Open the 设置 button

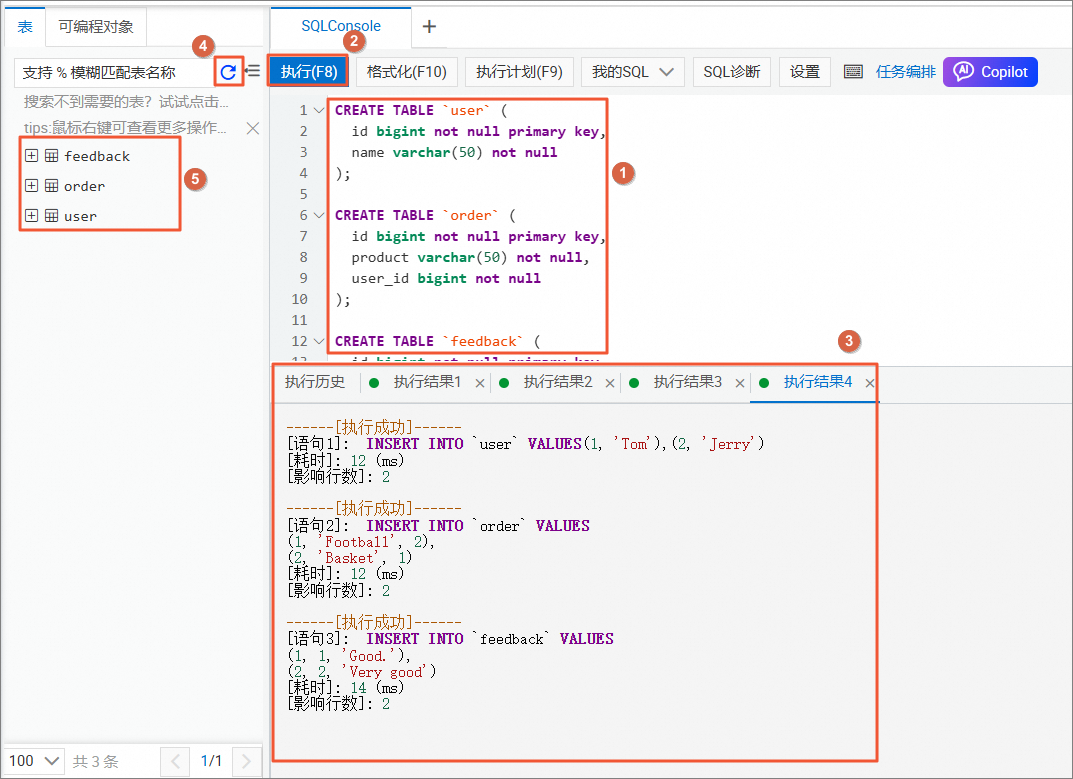805,72
